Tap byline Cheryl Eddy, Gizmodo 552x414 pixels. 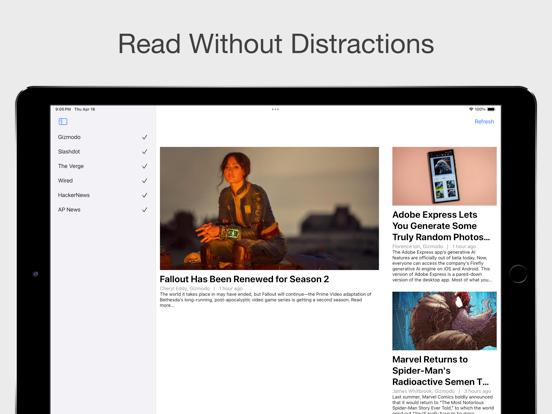(x=185, y=288)
